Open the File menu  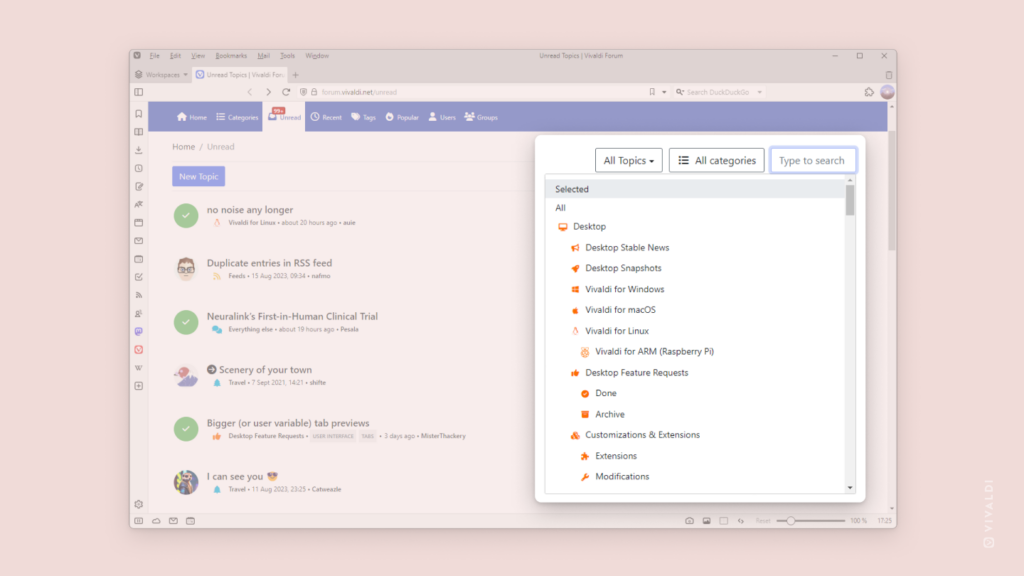point(154,56)
